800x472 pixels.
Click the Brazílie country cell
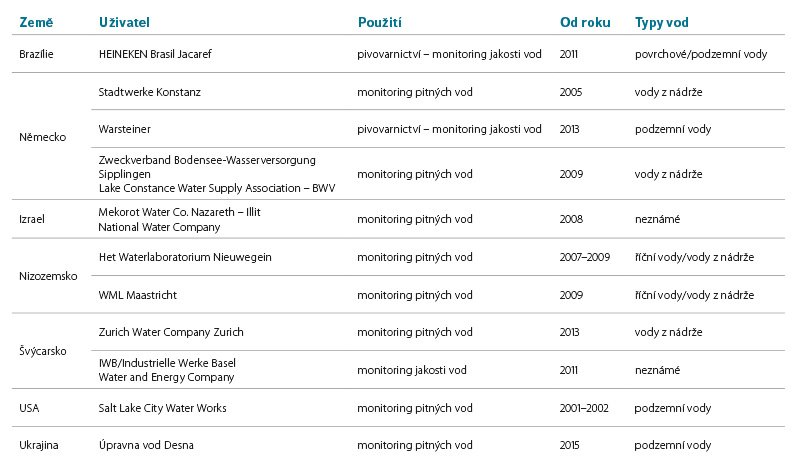point(36,54)
